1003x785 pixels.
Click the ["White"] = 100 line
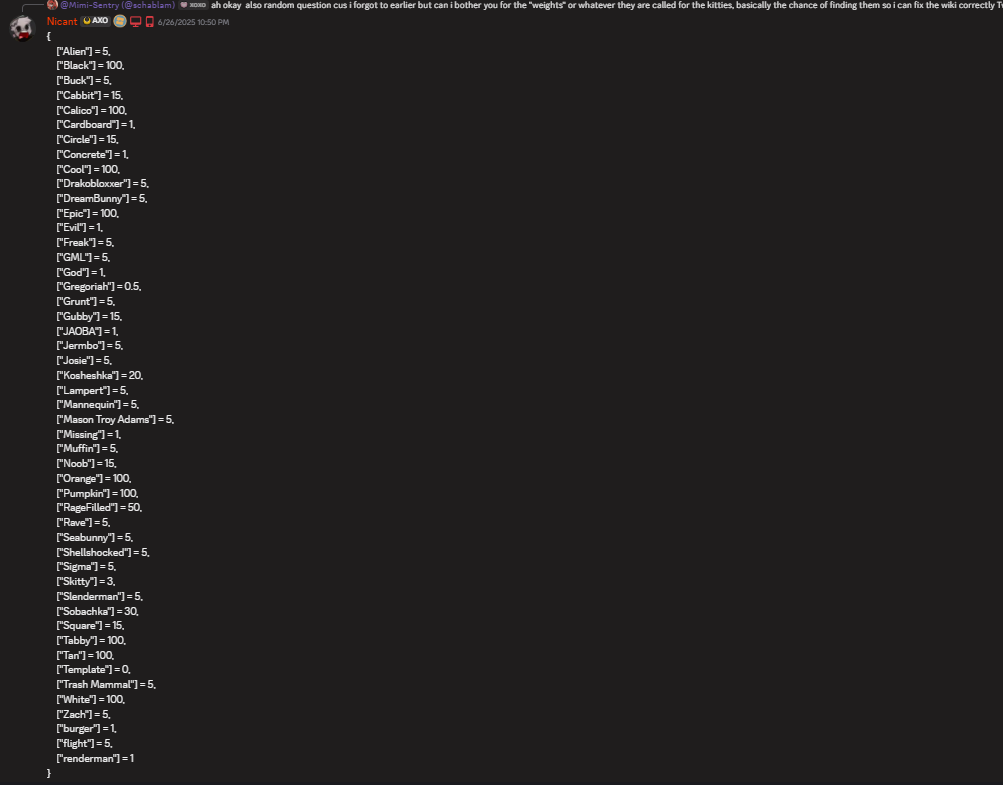pyautogui.click(x=91, y=700)
